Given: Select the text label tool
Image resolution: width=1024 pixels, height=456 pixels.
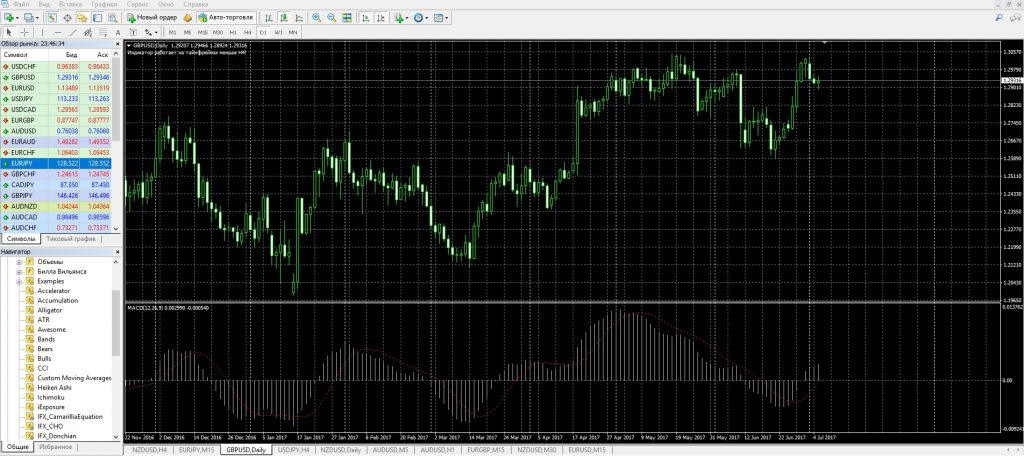Looking at the screenshot, I should click(133, 32).
